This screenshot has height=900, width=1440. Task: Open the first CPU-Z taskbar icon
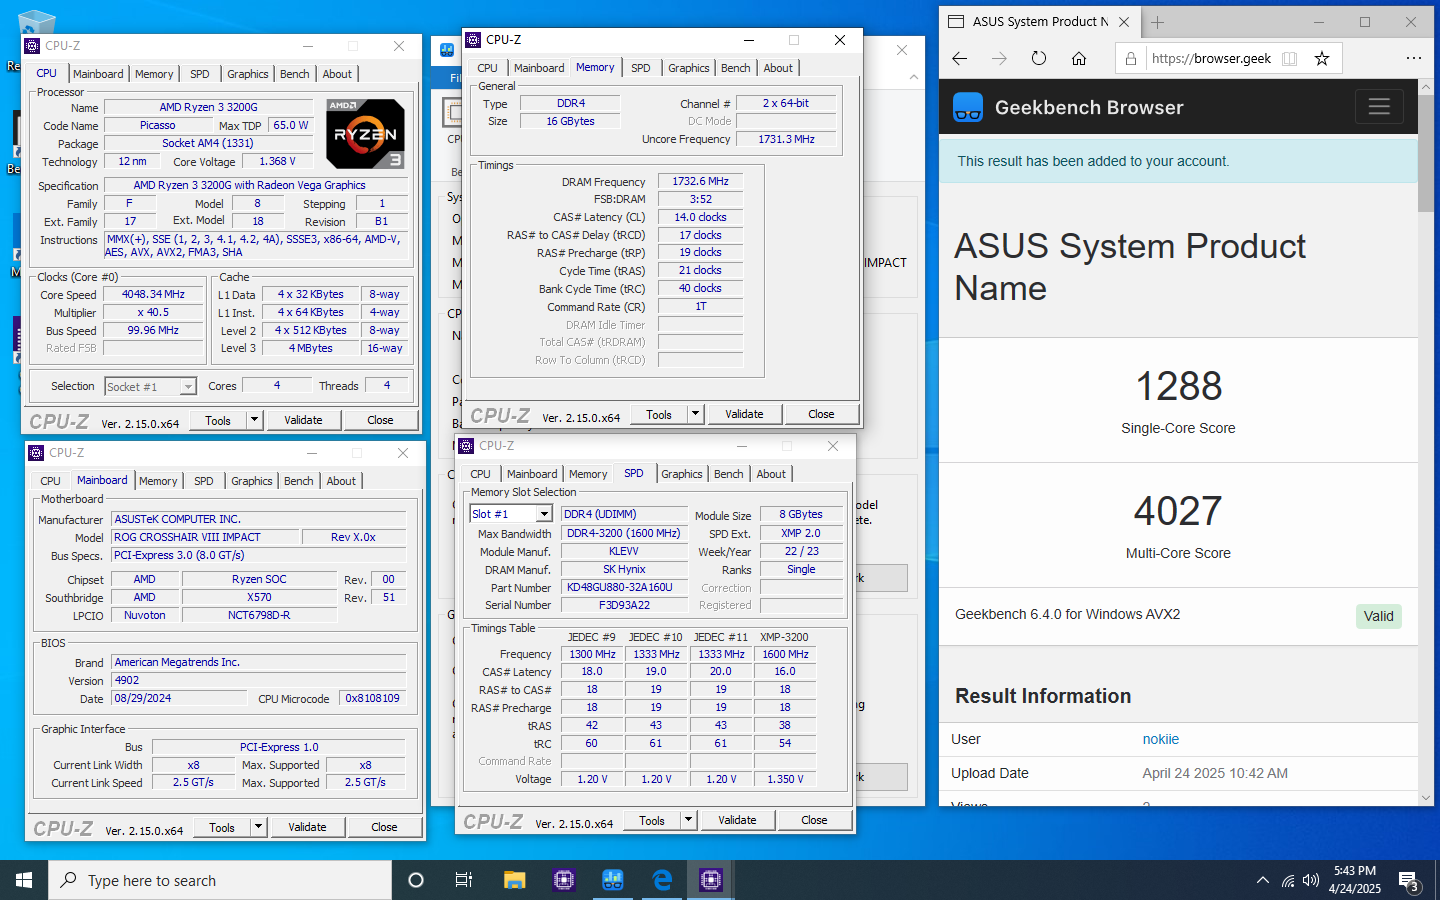tap(564, 880)
